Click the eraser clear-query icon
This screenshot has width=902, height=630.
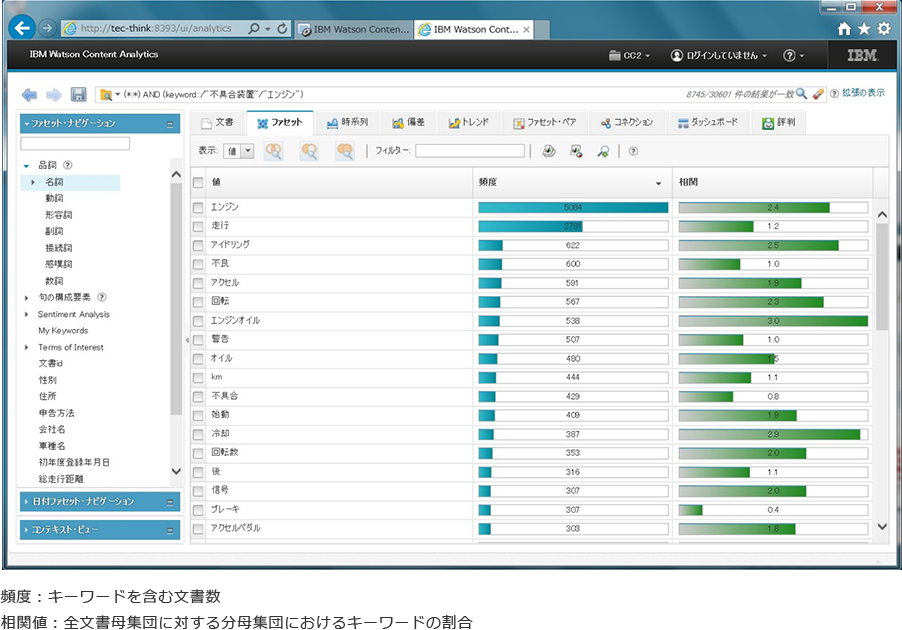point(818,94)
